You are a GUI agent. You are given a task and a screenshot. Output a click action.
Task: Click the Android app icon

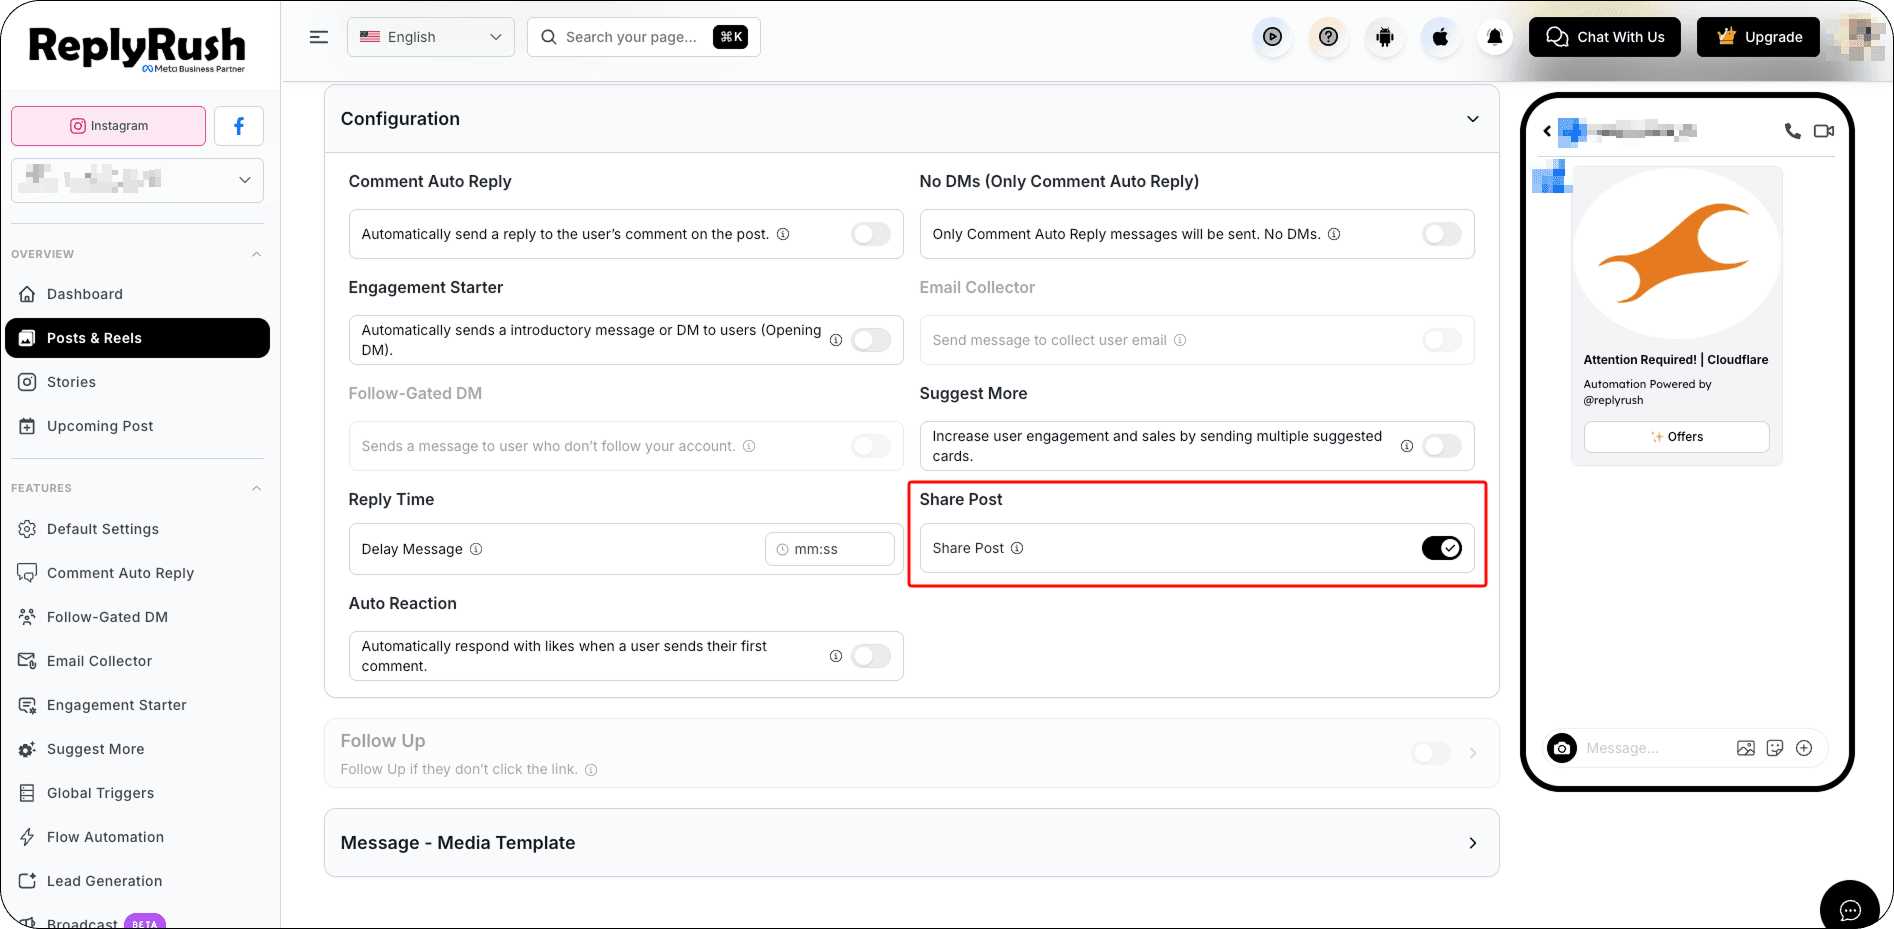[1384, 37]
